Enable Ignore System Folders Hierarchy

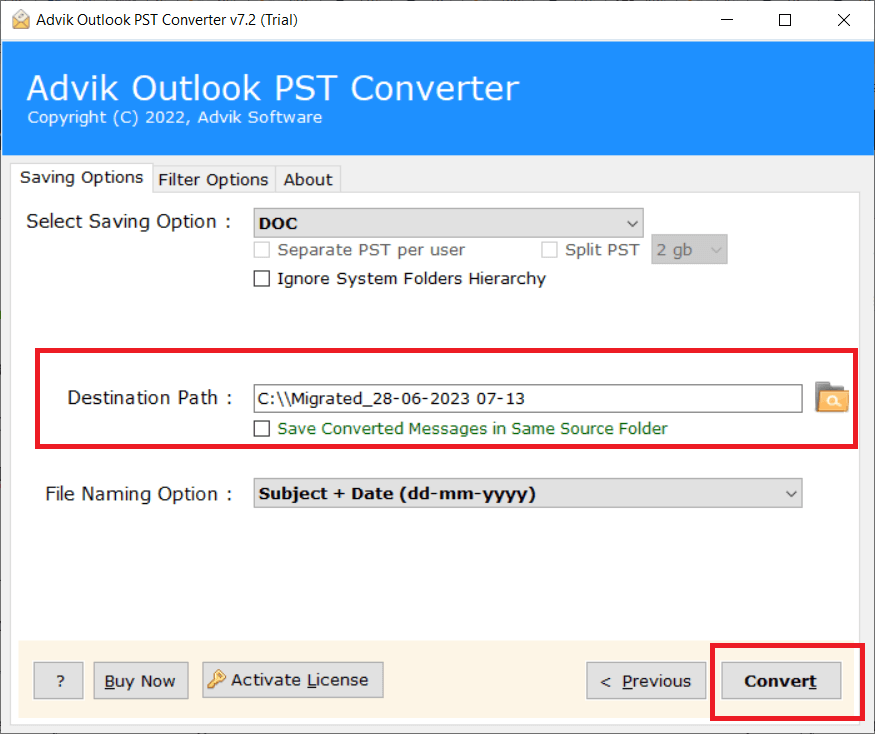click(262, 279)
